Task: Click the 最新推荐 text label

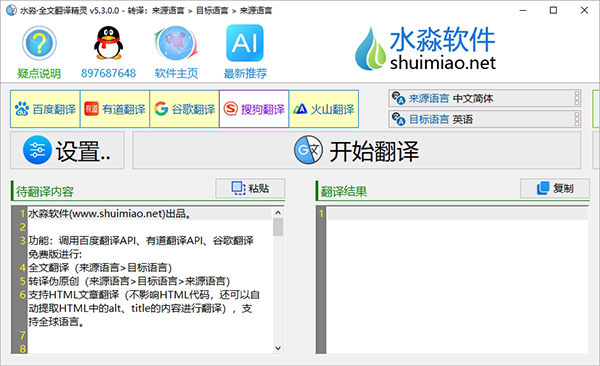Action: [x=245, y=73]
